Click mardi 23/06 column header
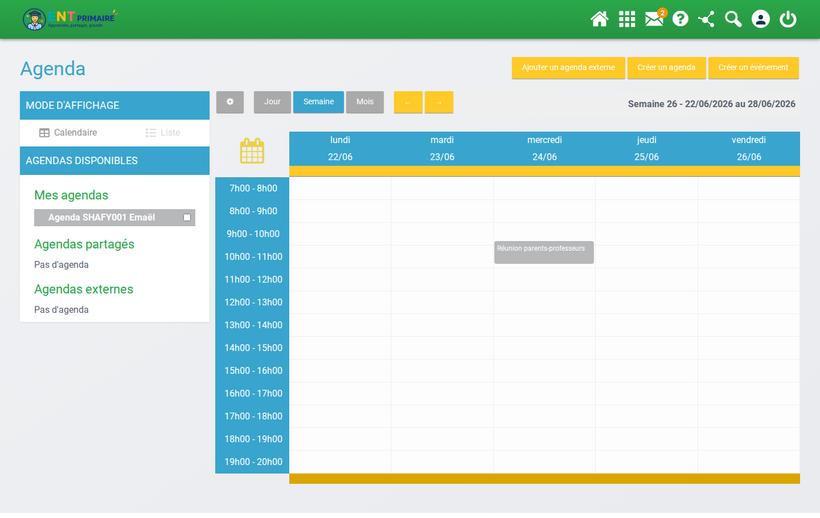The width and height of the screenshot is (820, 518). (x=442, y=148)
